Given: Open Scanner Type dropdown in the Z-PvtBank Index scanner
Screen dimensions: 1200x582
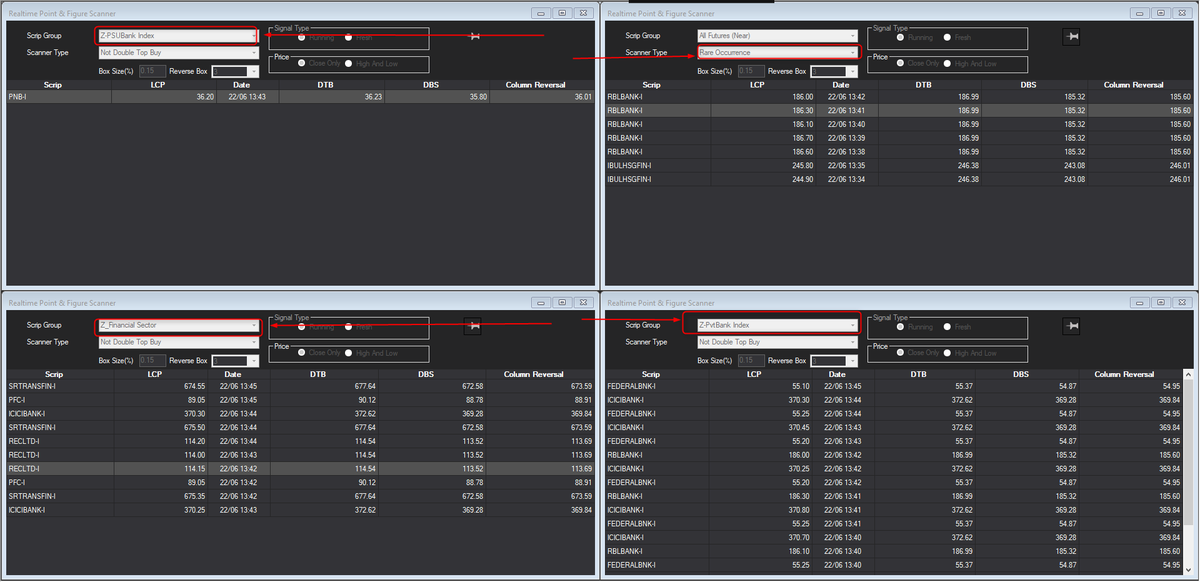Looking at the screenshot, I should [x=777, y=342].
